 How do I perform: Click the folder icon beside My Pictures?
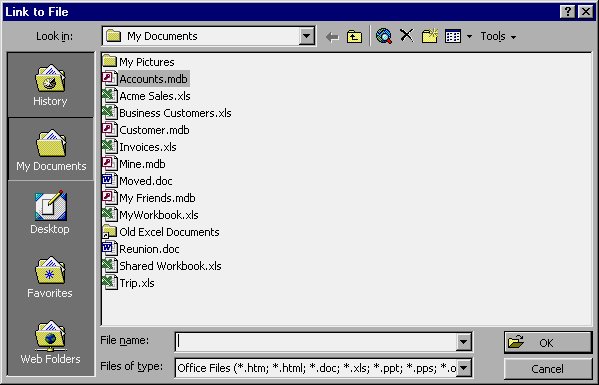click(110, 61)
